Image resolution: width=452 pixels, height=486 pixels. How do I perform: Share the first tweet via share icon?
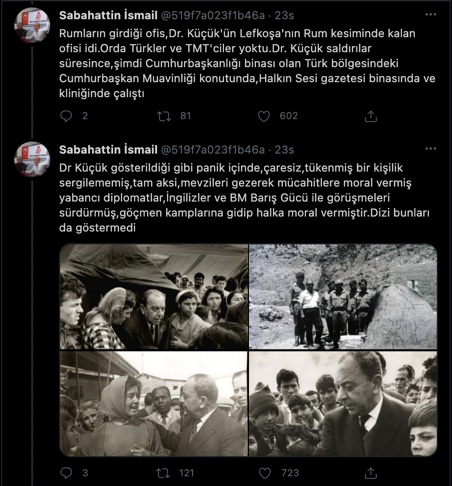tap(371, 116)
